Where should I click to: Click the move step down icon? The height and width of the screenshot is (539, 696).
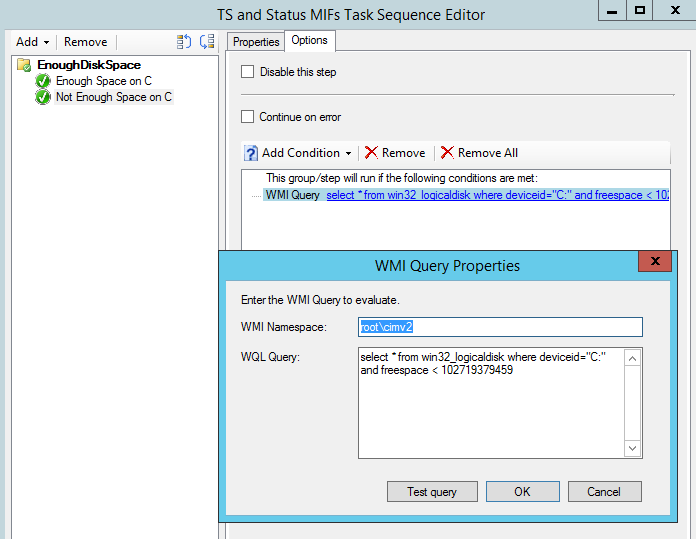pos(207,42)
